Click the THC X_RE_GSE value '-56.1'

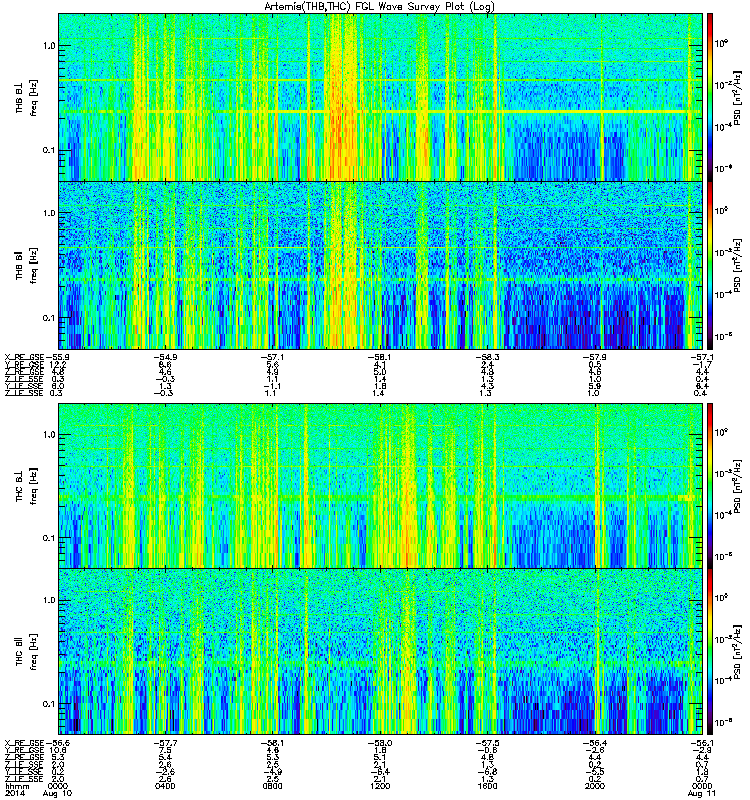(702, 743)
